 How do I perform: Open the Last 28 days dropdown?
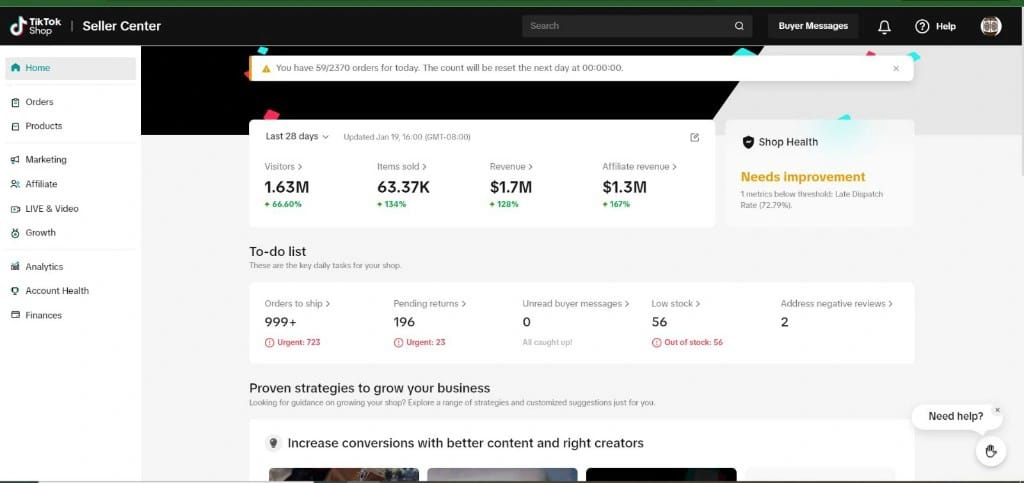tap(297, 136)
